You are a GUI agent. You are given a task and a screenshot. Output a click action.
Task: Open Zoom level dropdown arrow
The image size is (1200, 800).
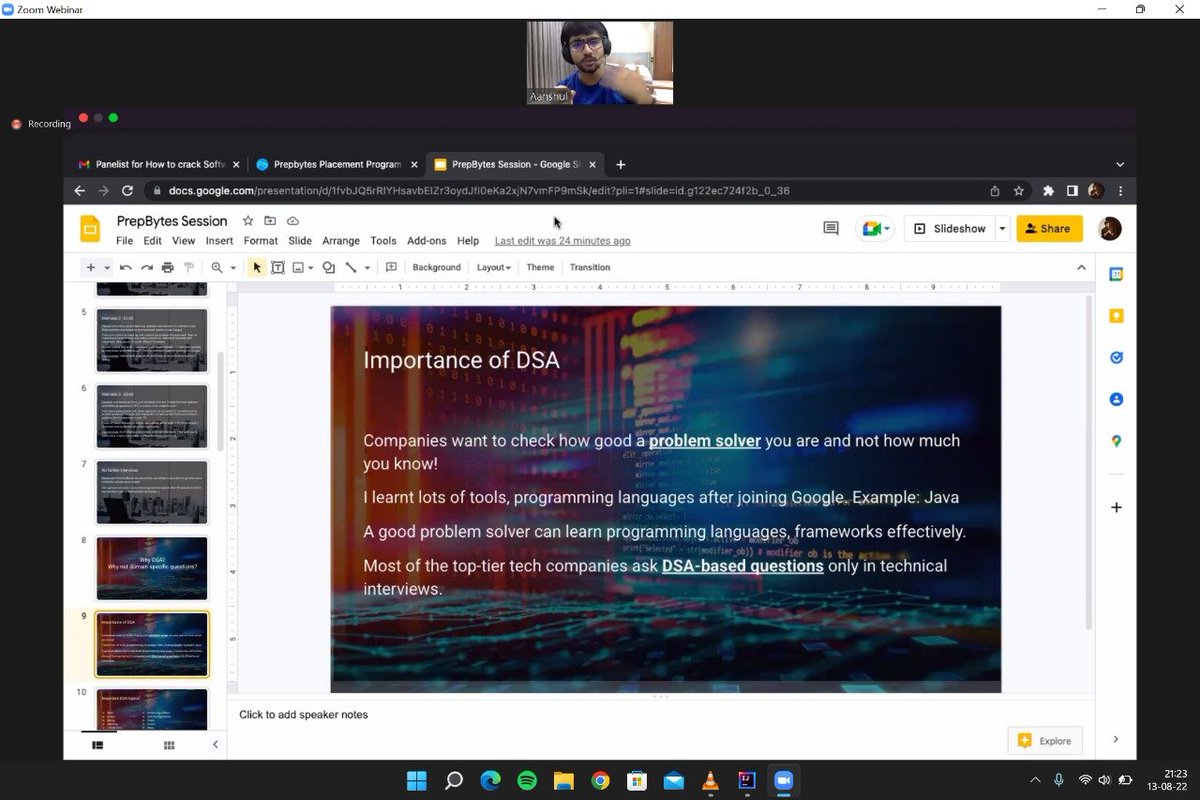pyautogui.click(x=233, y=267)
